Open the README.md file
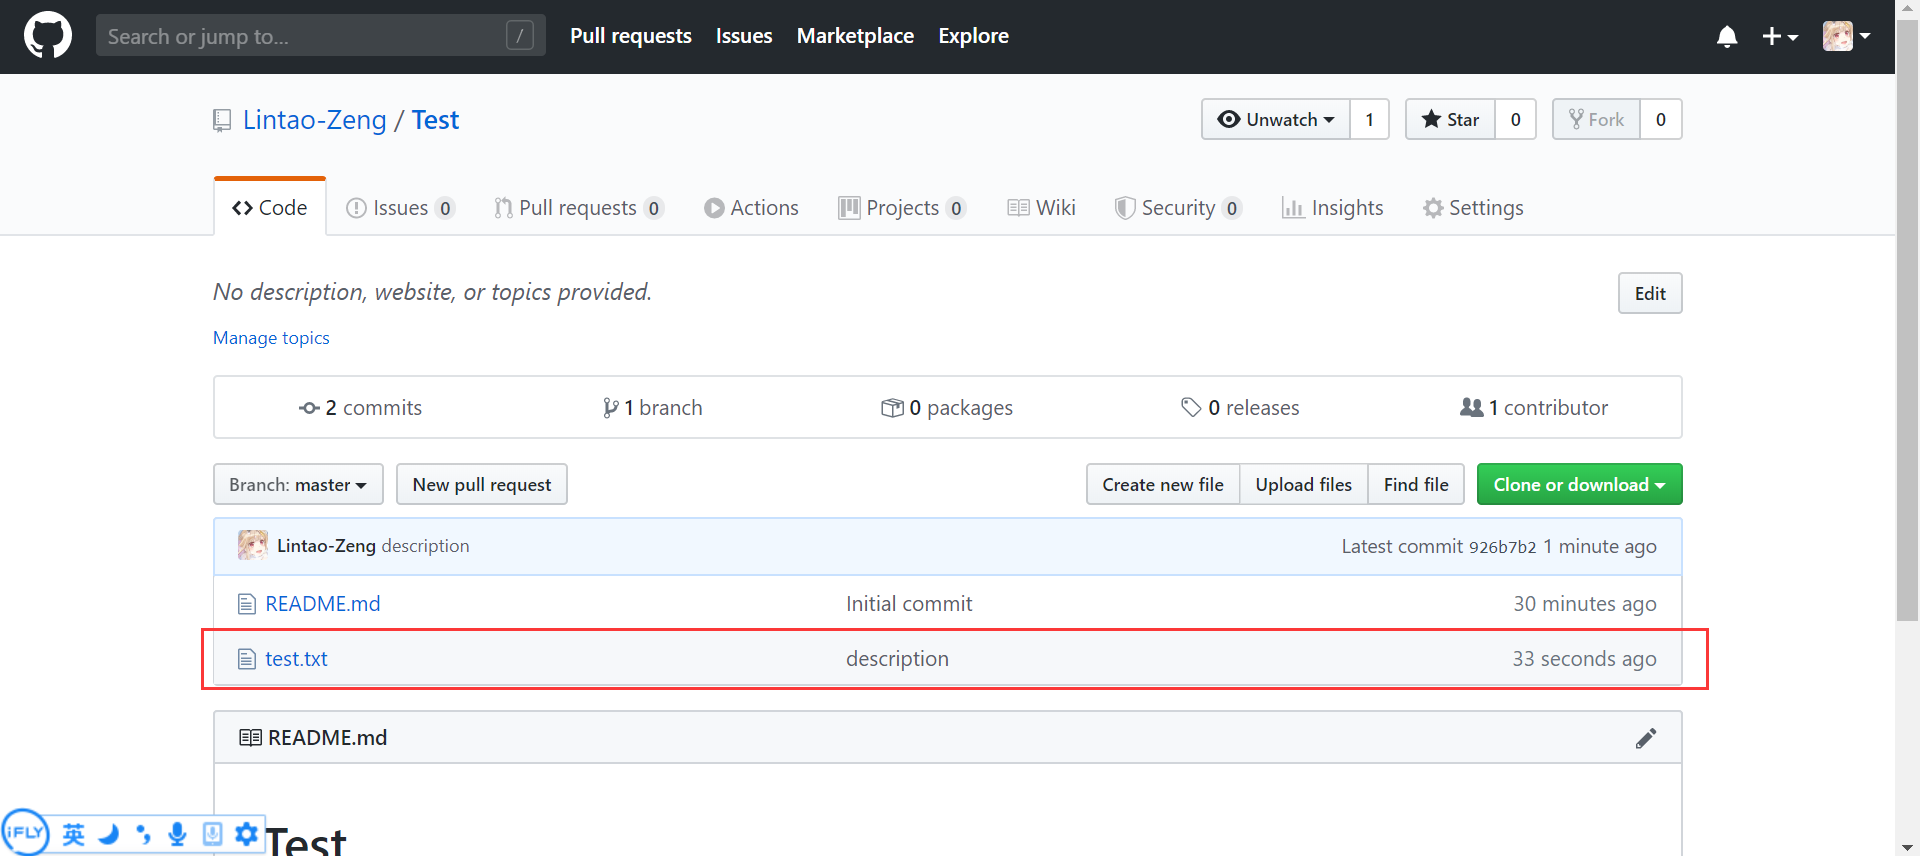 click(322, 604)
